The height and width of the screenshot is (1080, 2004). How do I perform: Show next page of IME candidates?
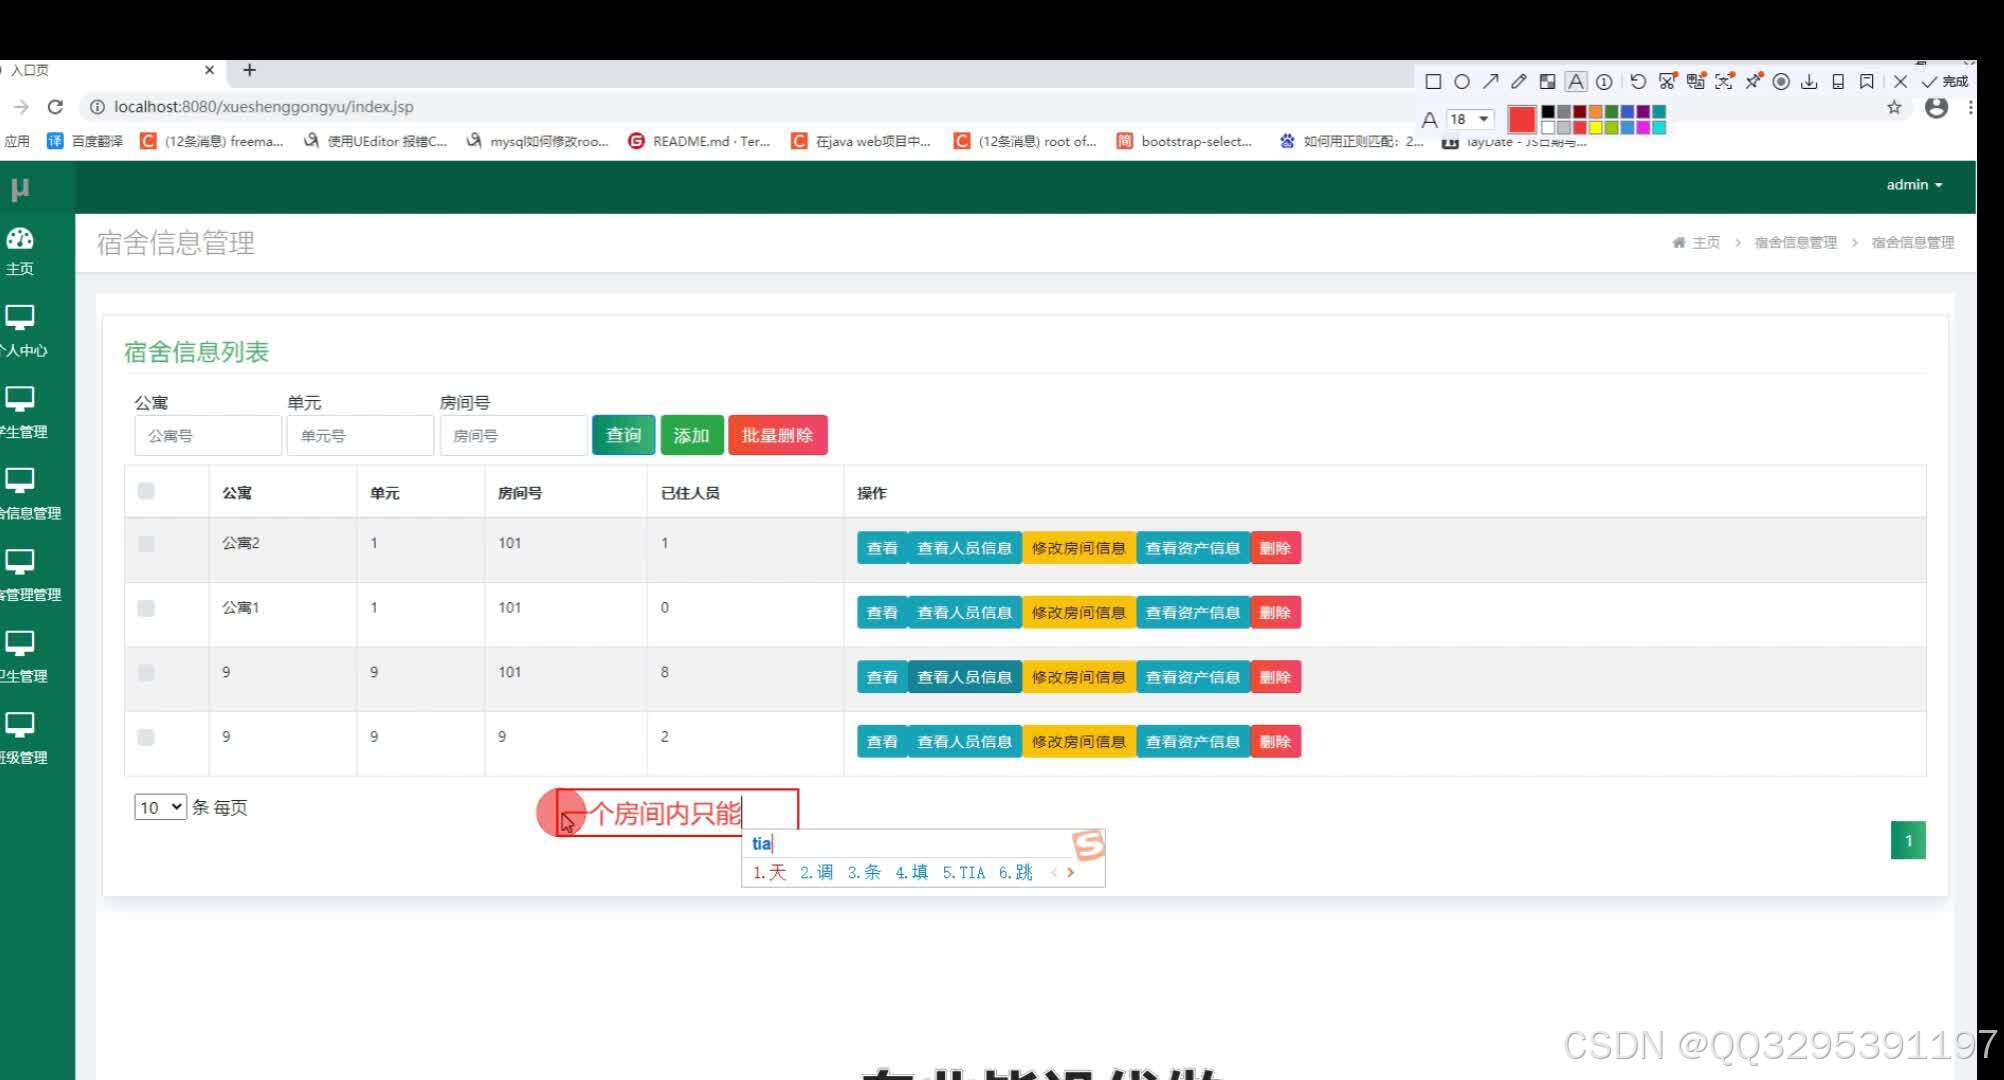click(x=1071, y=872)
